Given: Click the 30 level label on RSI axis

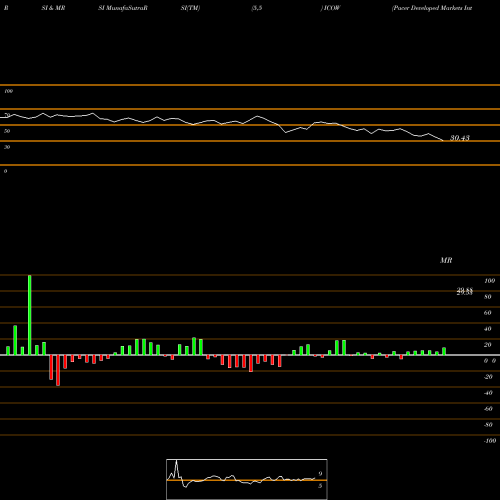Looking at the screenshot, I should click(7, 147).
